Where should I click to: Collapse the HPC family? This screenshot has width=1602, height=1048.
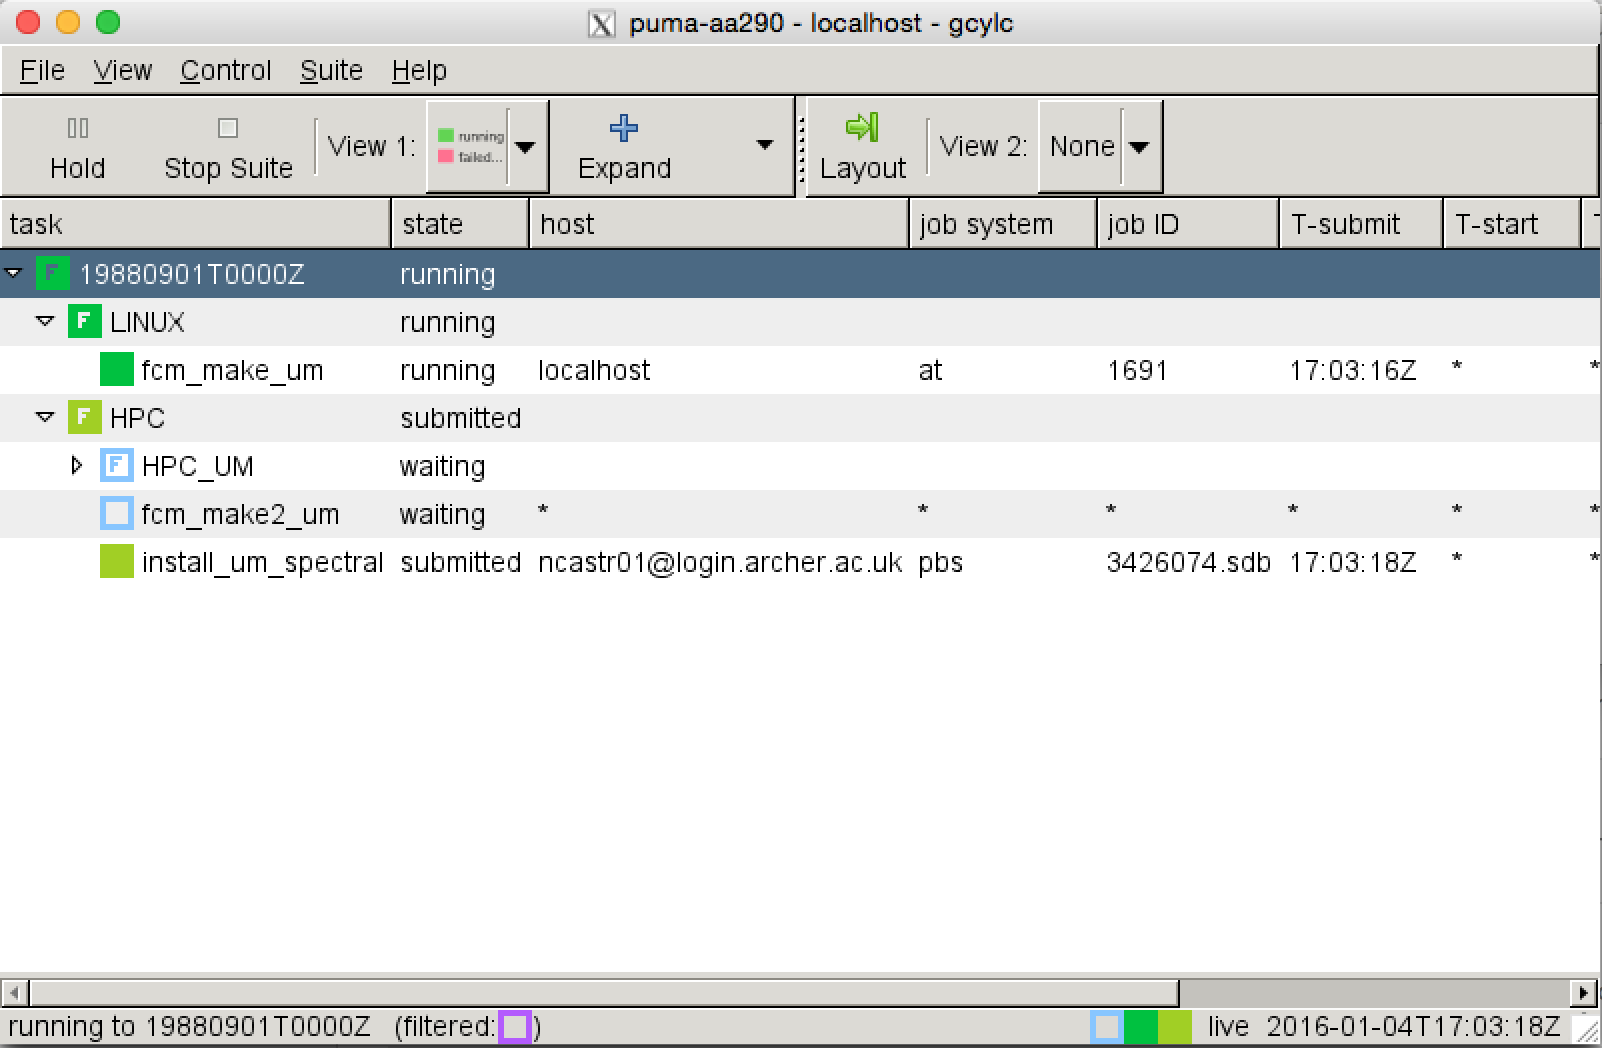click(45, 417)
